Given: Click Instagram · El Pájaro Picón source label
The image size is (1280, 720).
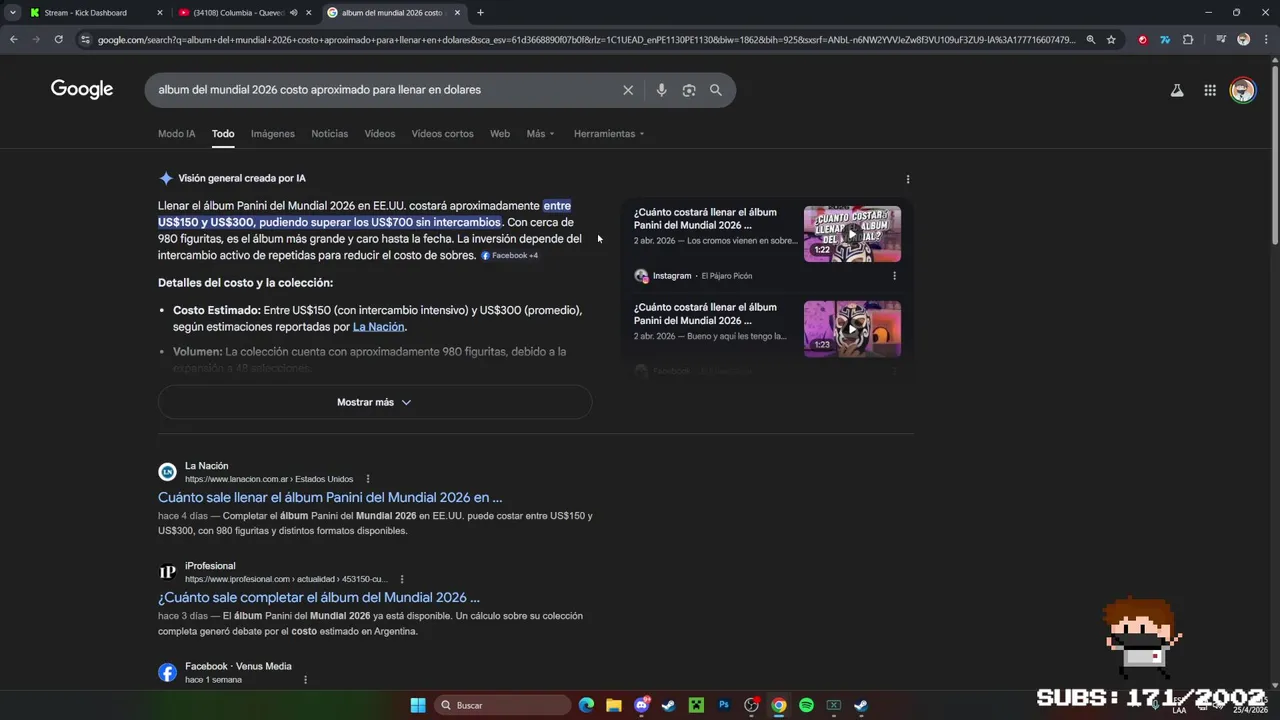Looking at the screenshot, I should (693, 276).
